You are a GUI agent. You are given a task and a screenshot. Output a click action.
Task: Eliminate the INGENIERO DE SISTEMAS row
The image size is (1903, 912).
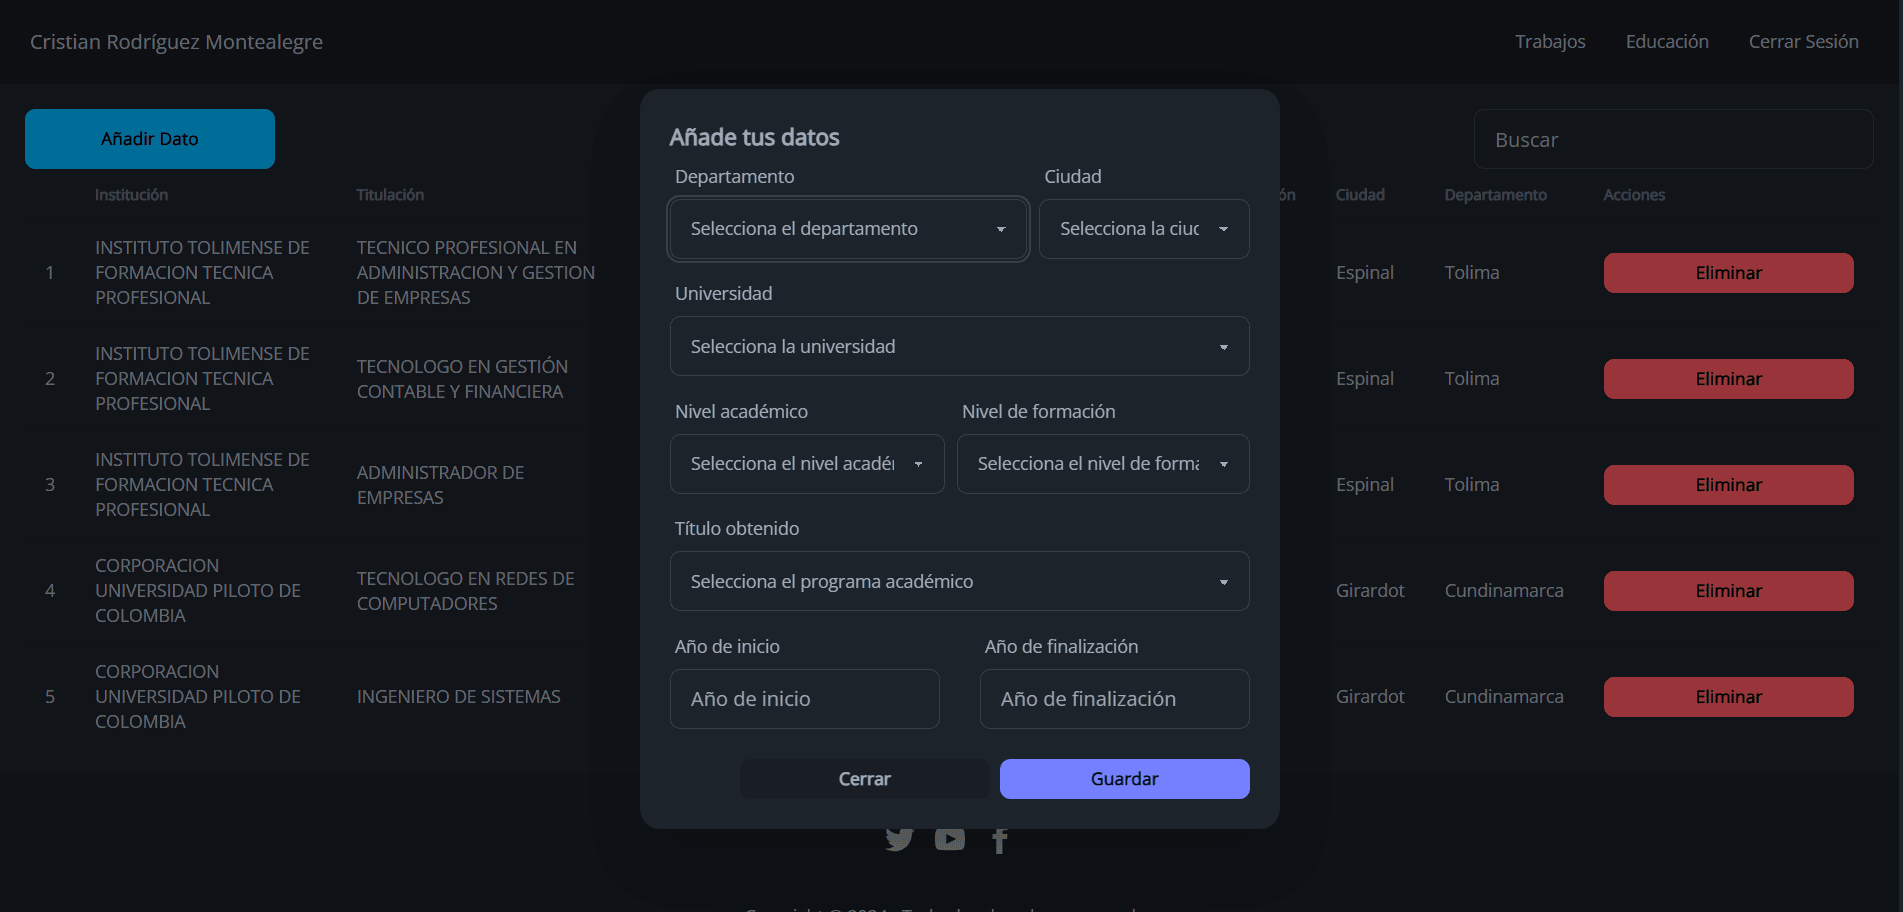1729,697
